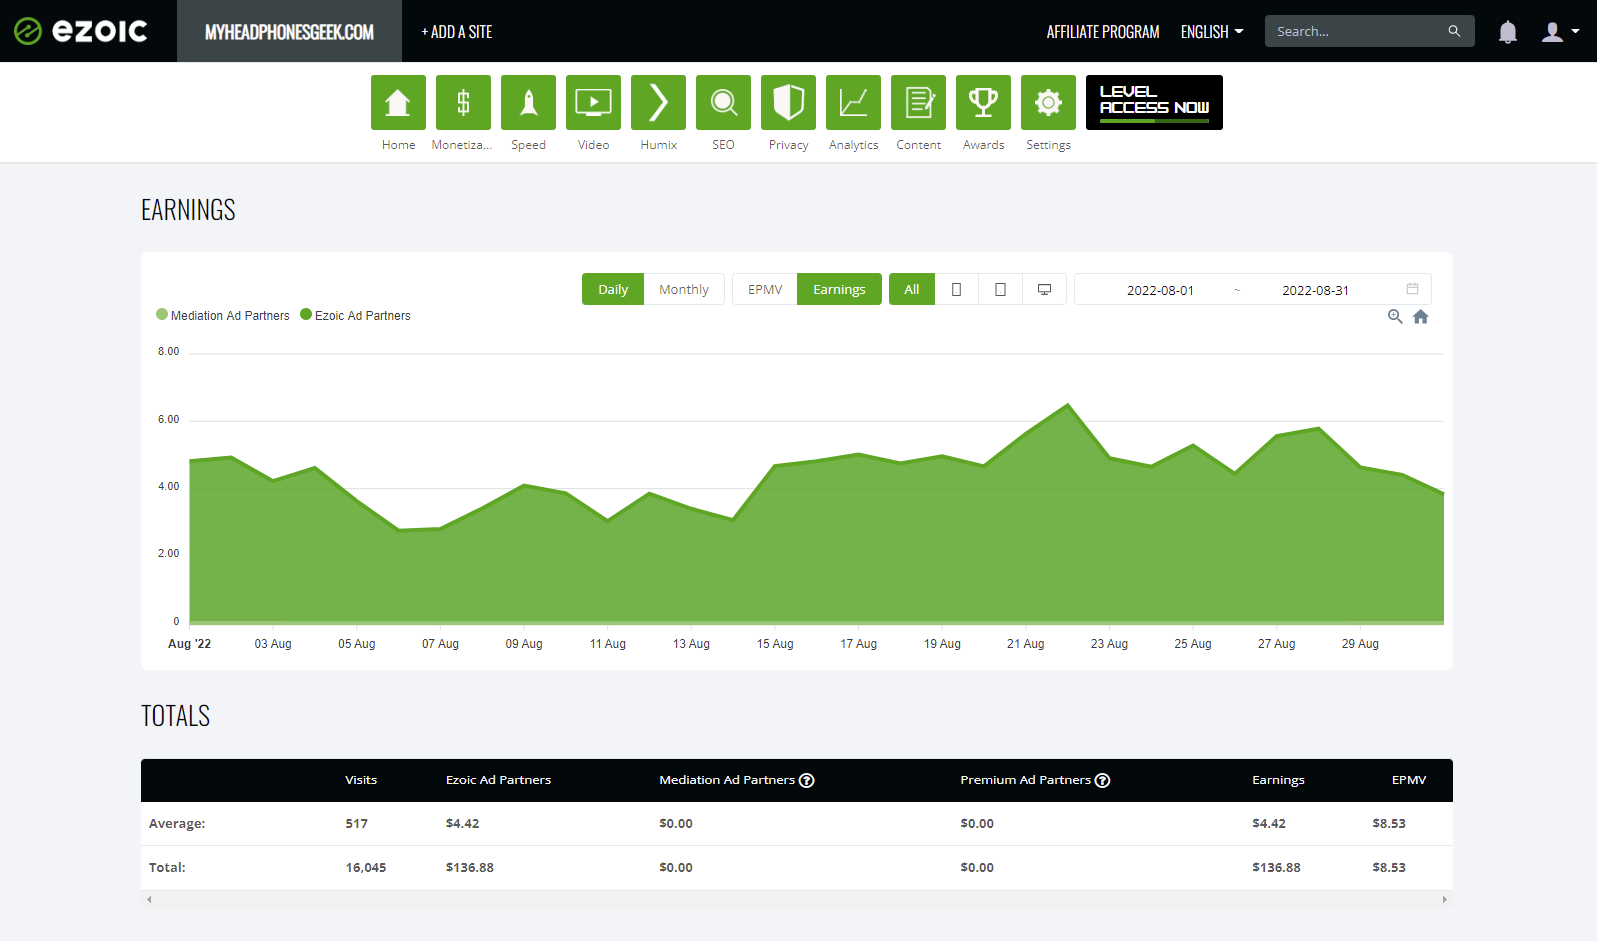
Task: Open the Settings gear icon
Action: click(1048, 102)
